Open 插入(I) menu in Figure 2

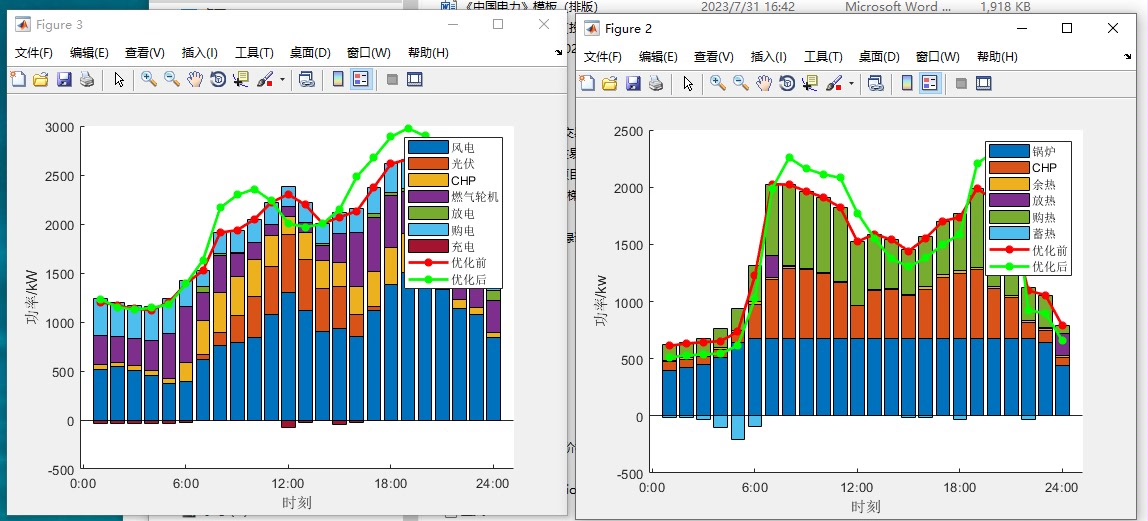(x=769, y=57)
